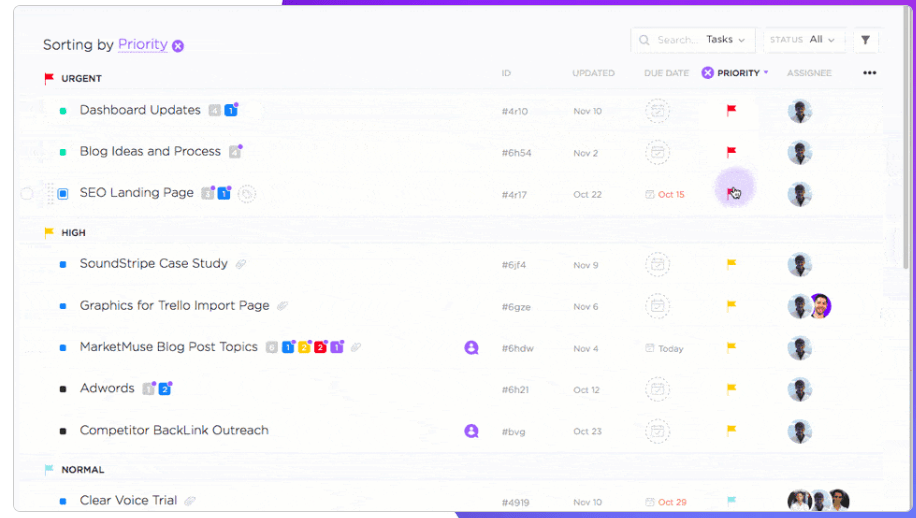Screen dimensions: 916x518
Task: Click the Oct 29 due date on Clear Voice Trial
Action: pyautogui.click(x=666, y=502)
